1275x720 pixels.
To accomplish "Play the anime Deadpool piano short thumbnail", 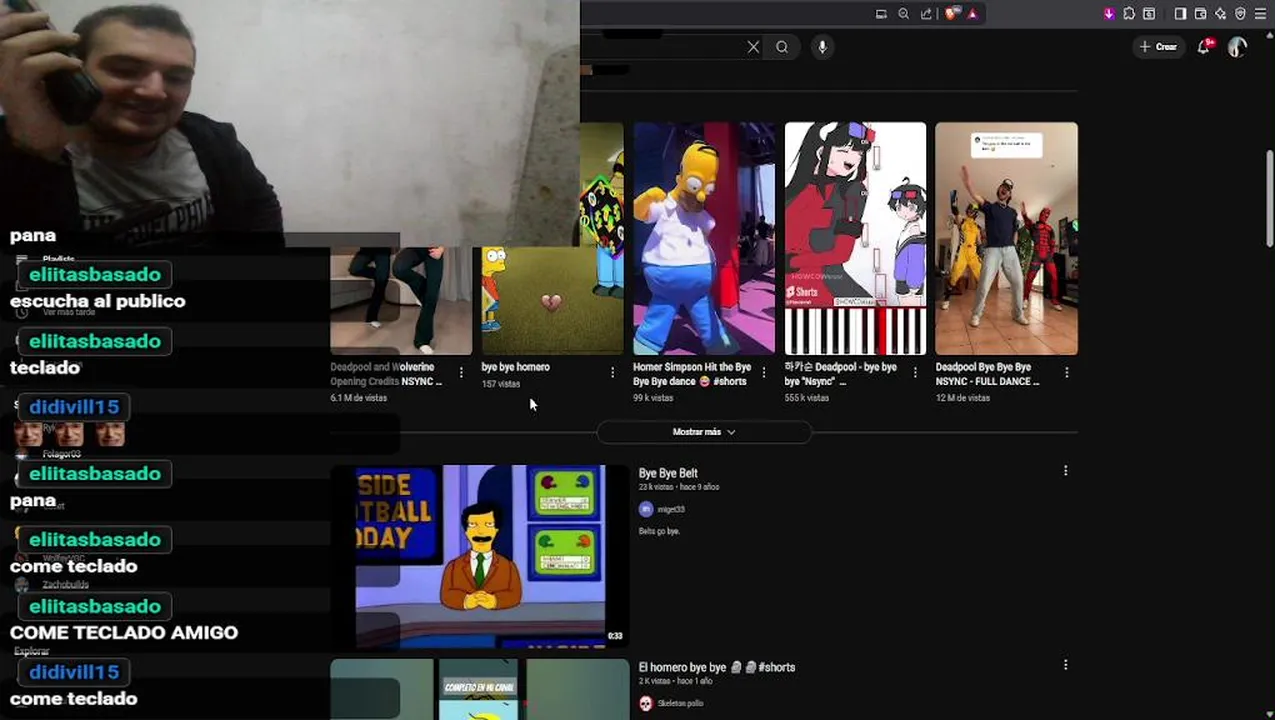I will pos(855,238).
